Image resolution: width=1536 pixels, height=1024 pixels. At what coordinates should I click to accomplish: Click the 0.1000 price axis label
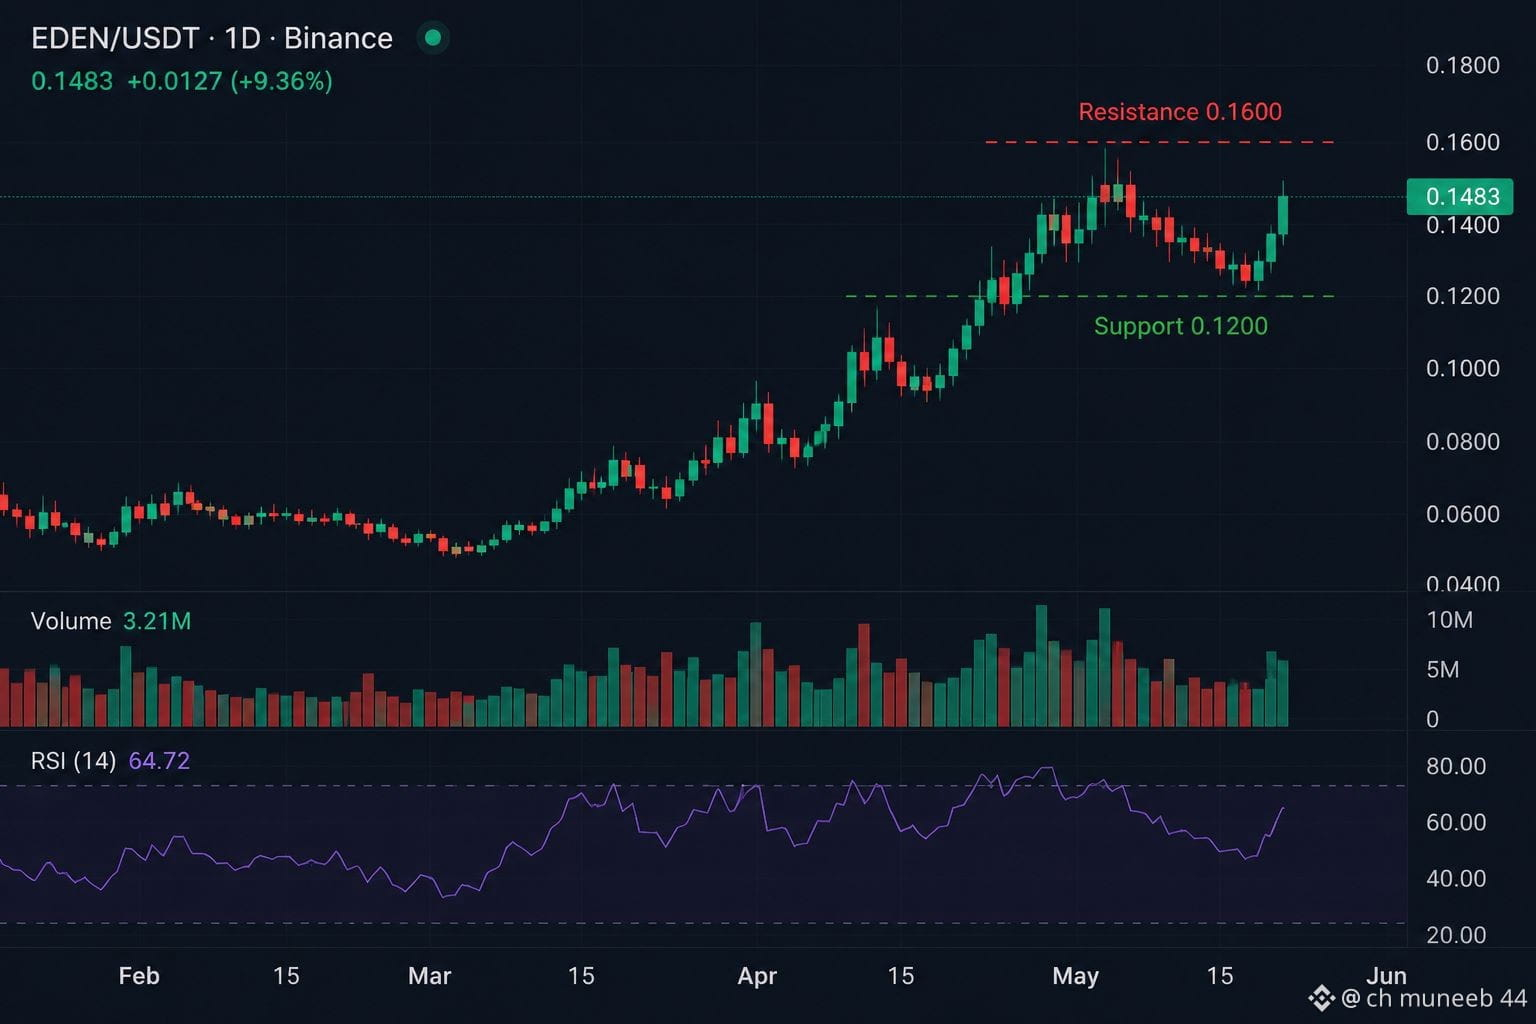coord(1463,368)
